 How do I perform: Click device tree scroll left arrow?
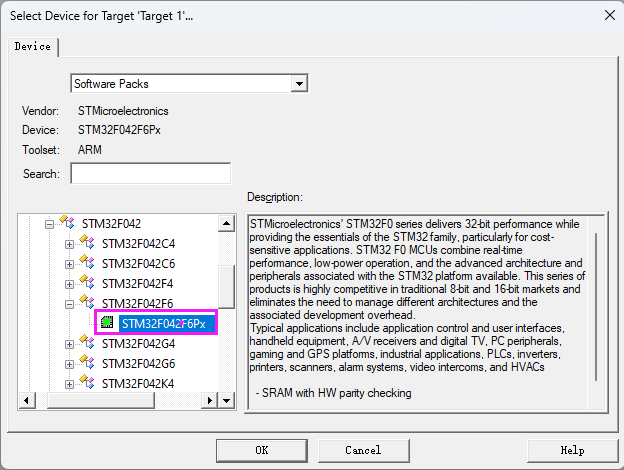[x=27, y=400]
